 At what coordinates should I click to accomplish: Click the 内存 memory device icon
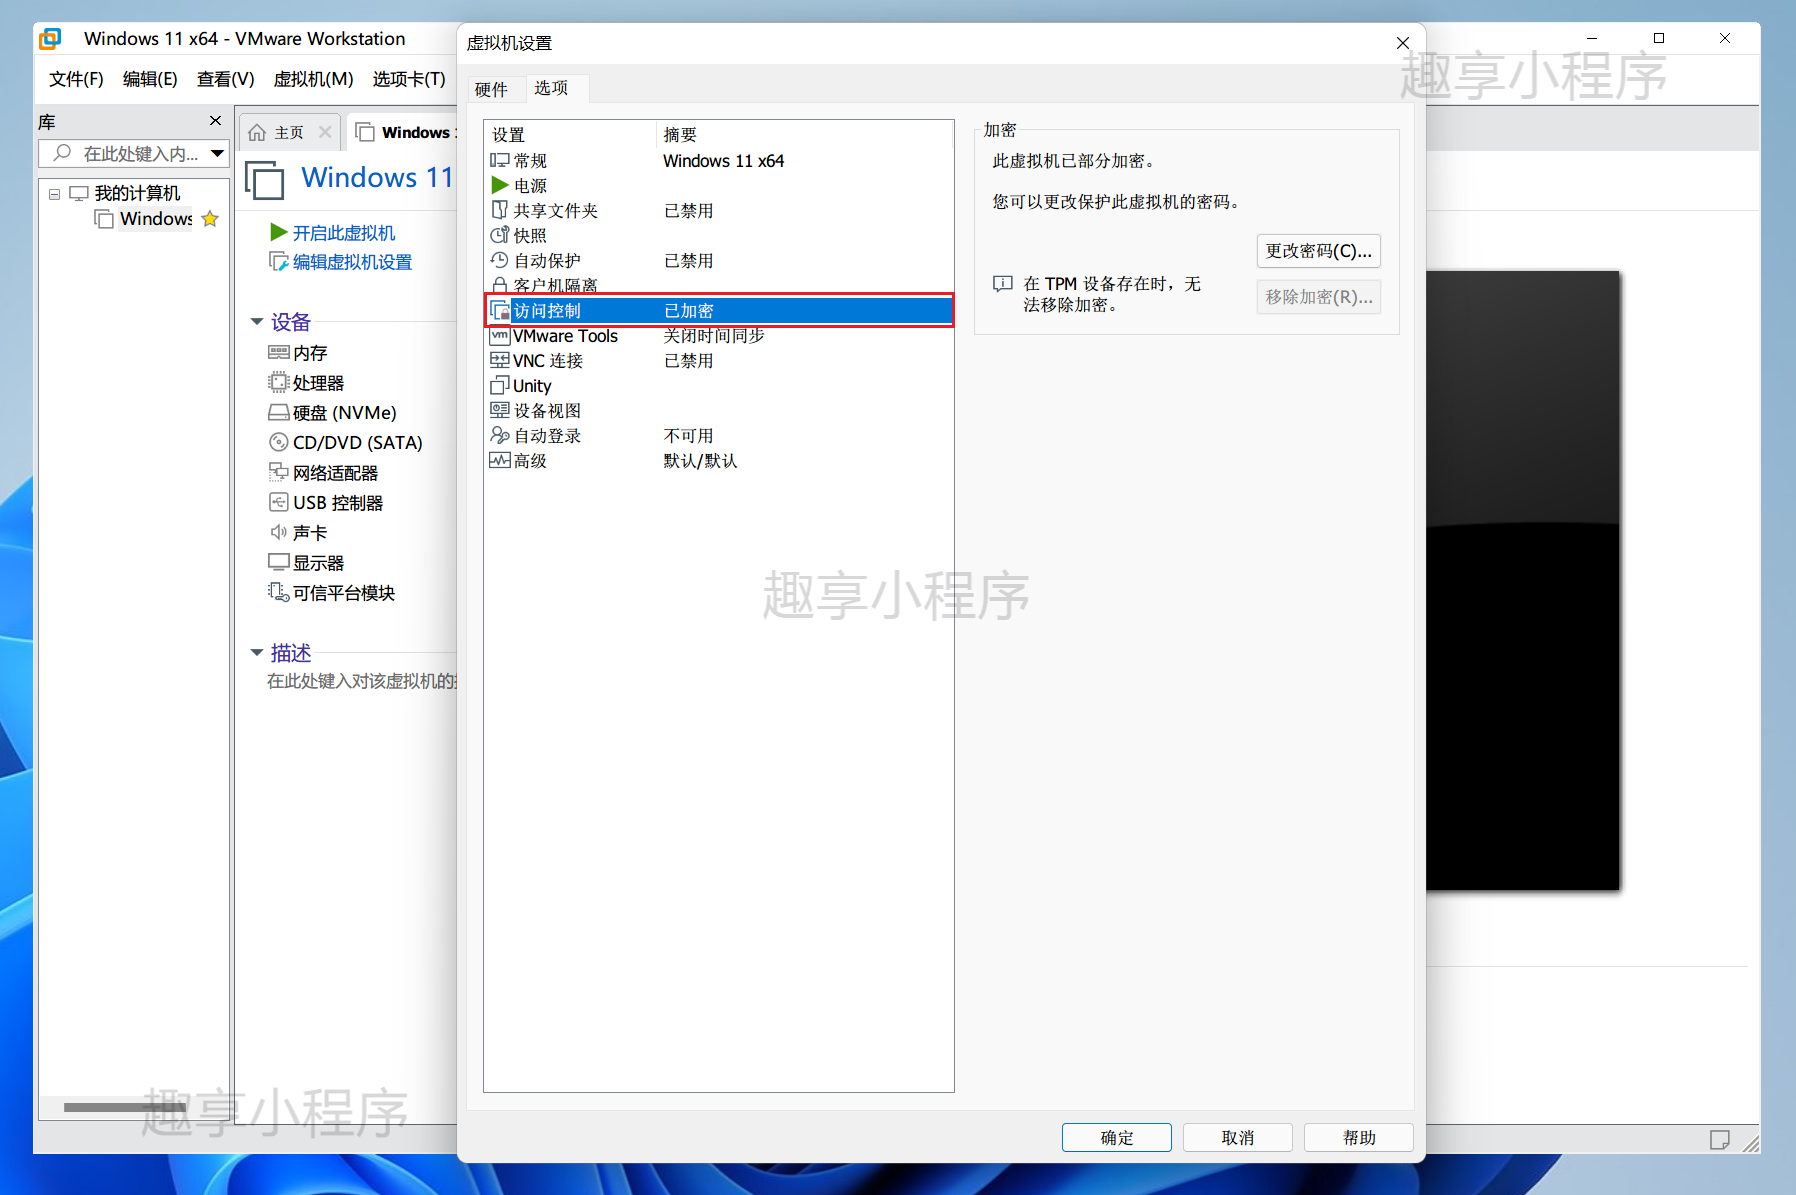[x=279, y=352]
